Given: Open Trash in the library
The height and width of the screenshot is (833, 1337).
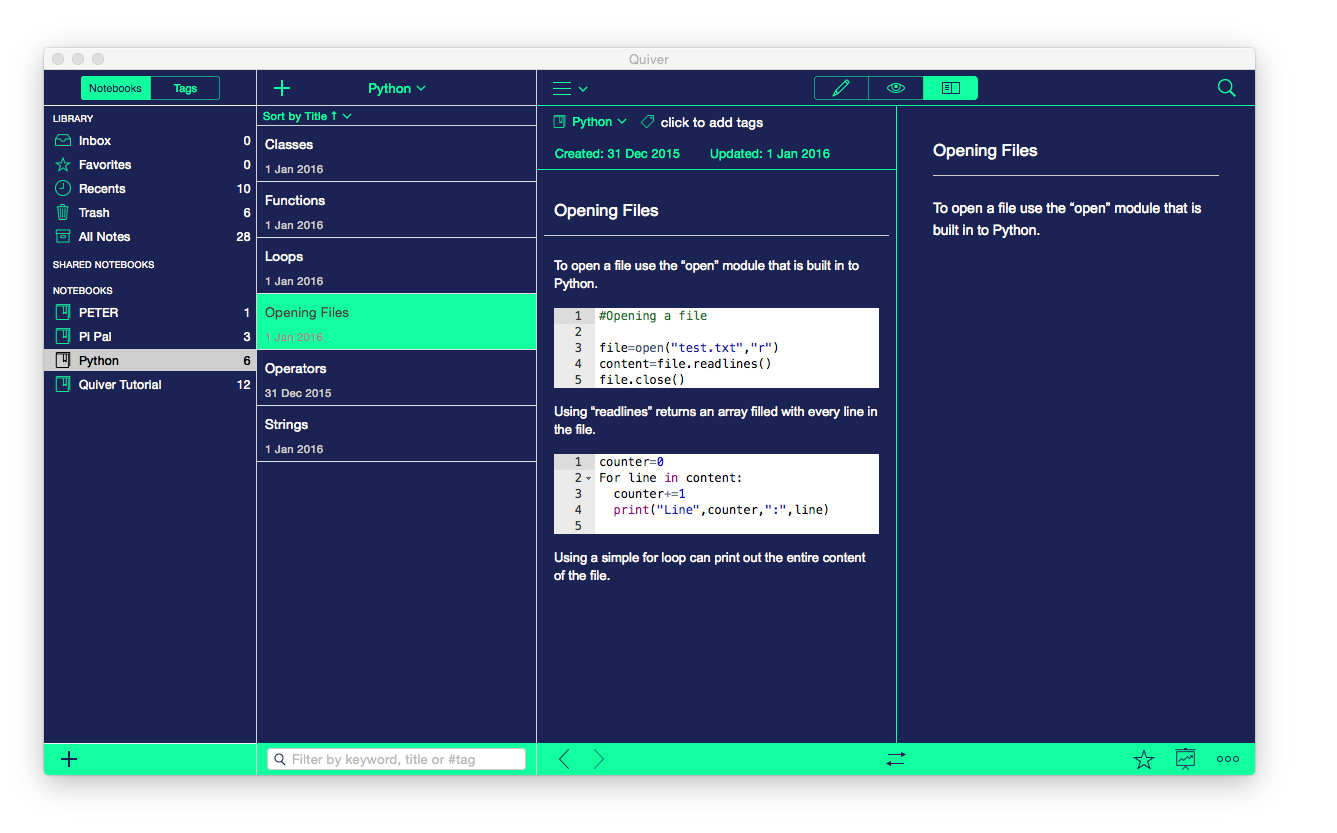Looking at the screenshot, I should [150, 213].
